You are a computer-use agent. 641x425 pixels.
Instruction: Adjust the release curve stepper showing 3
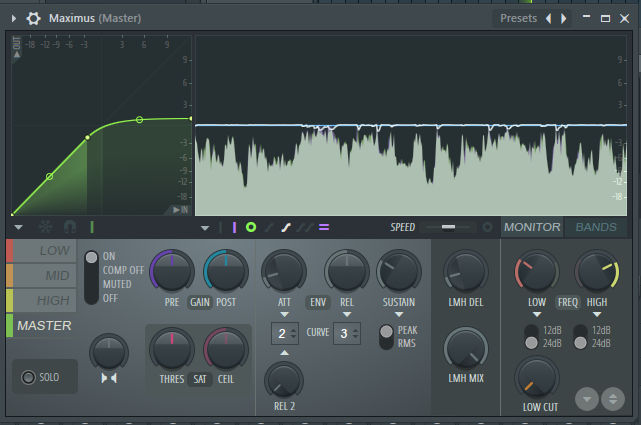[x=347, y=333]
